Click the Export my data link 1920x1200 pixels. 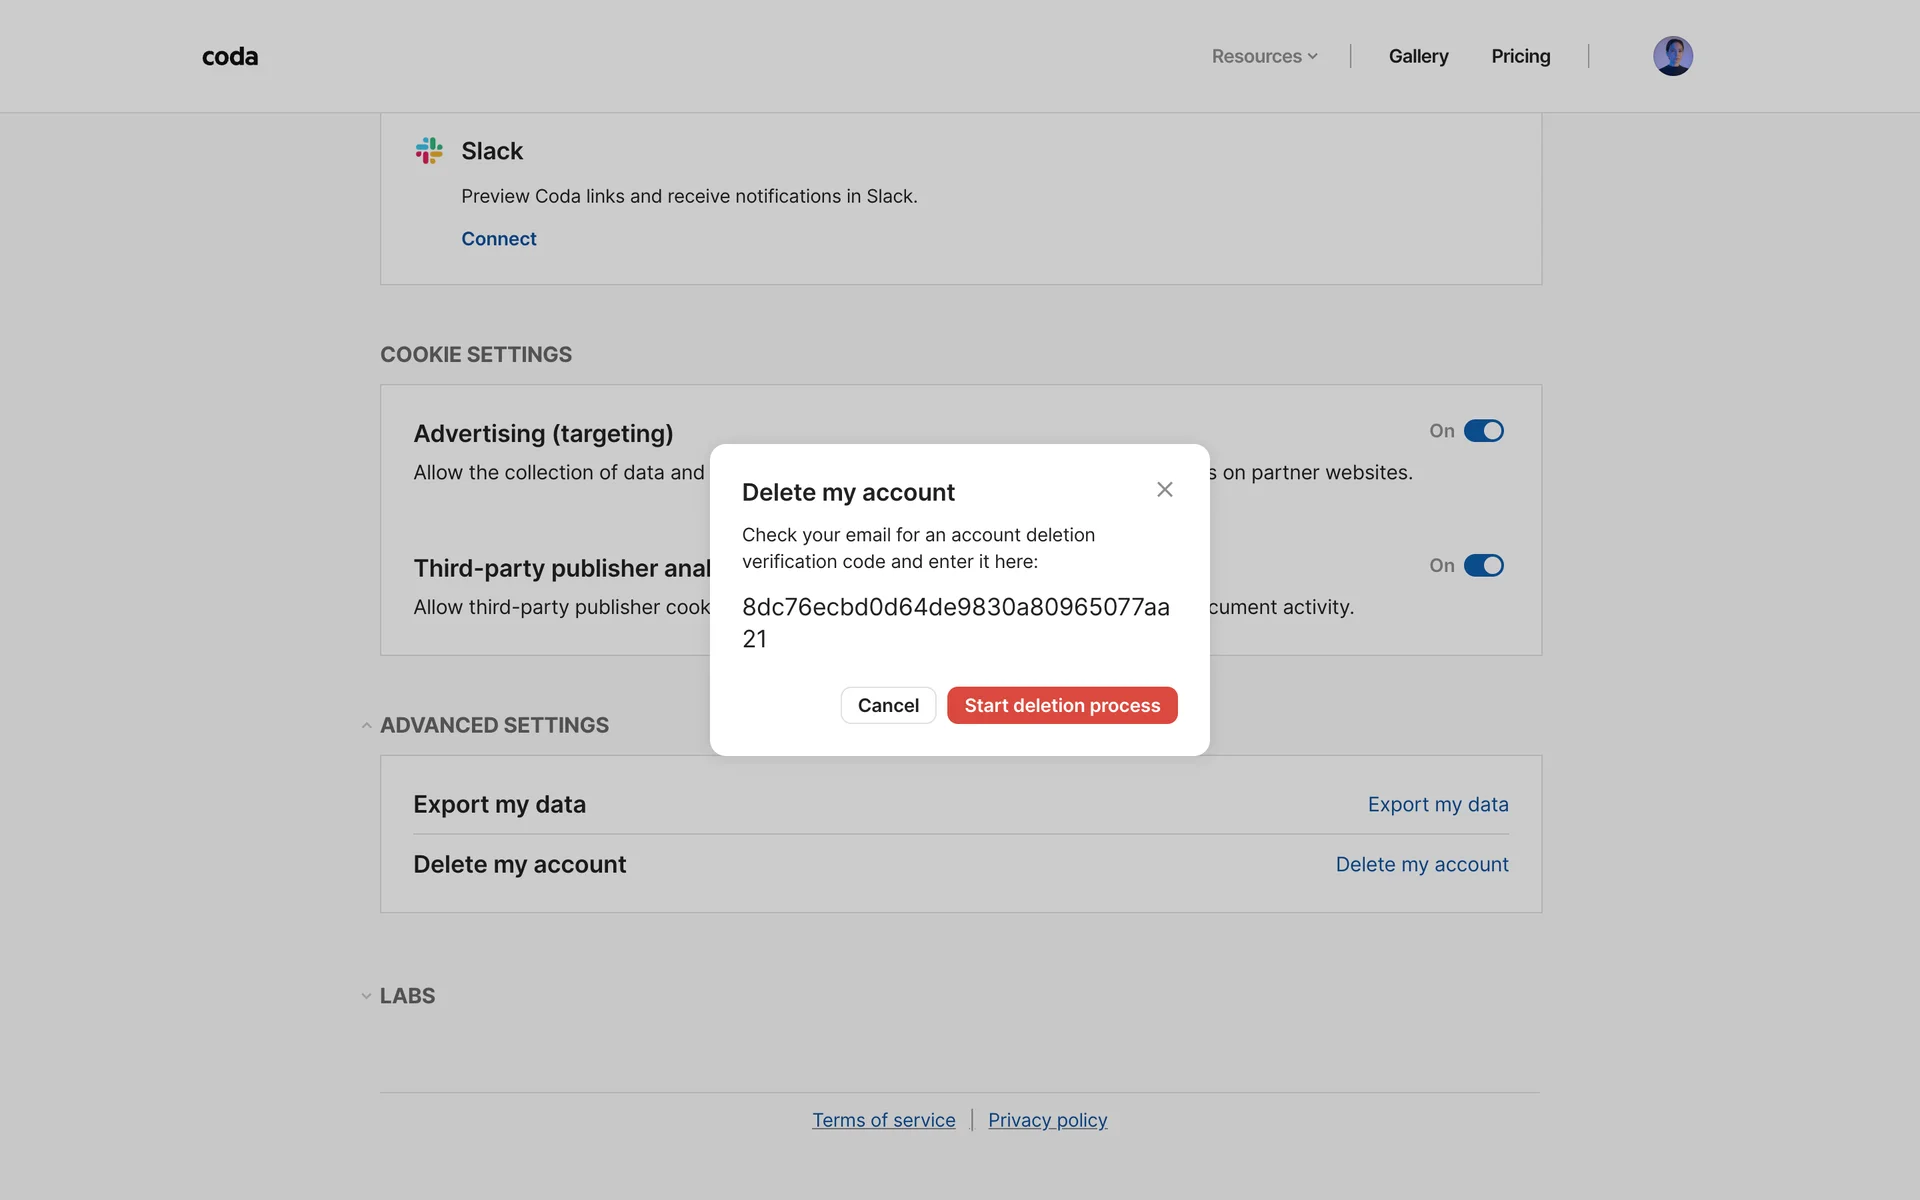[1437, 805]
